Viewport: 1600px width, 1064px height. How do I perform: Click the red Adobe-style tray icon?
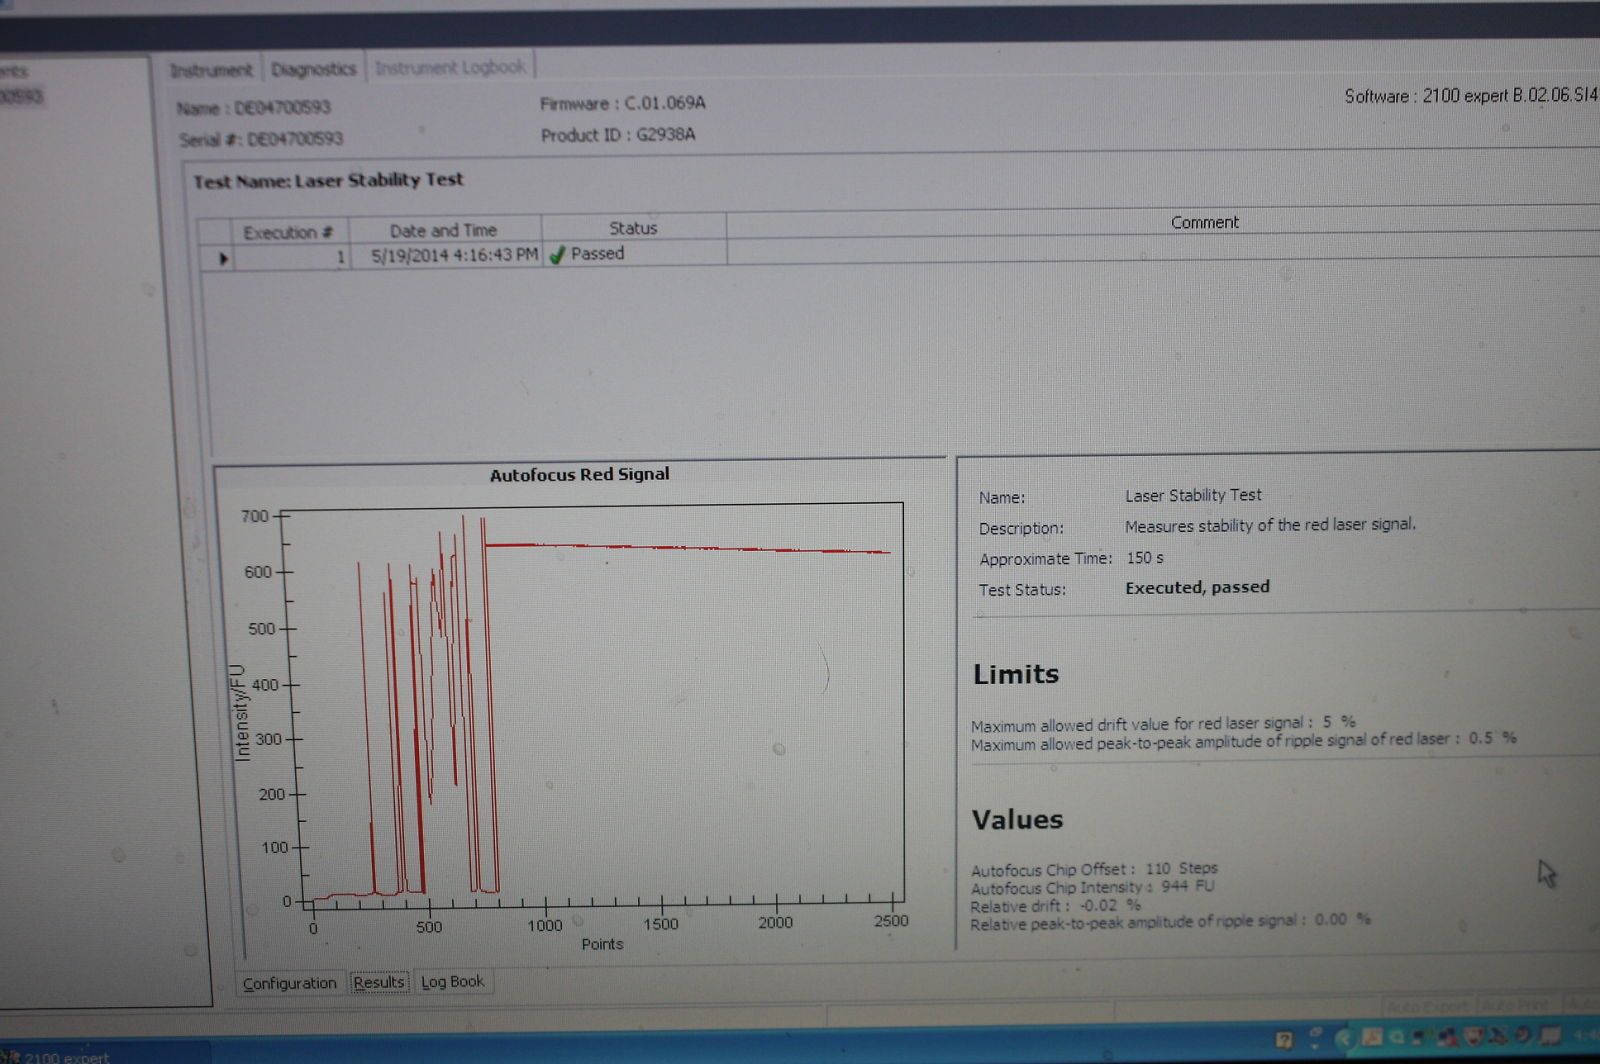tap(1372, 1037)
